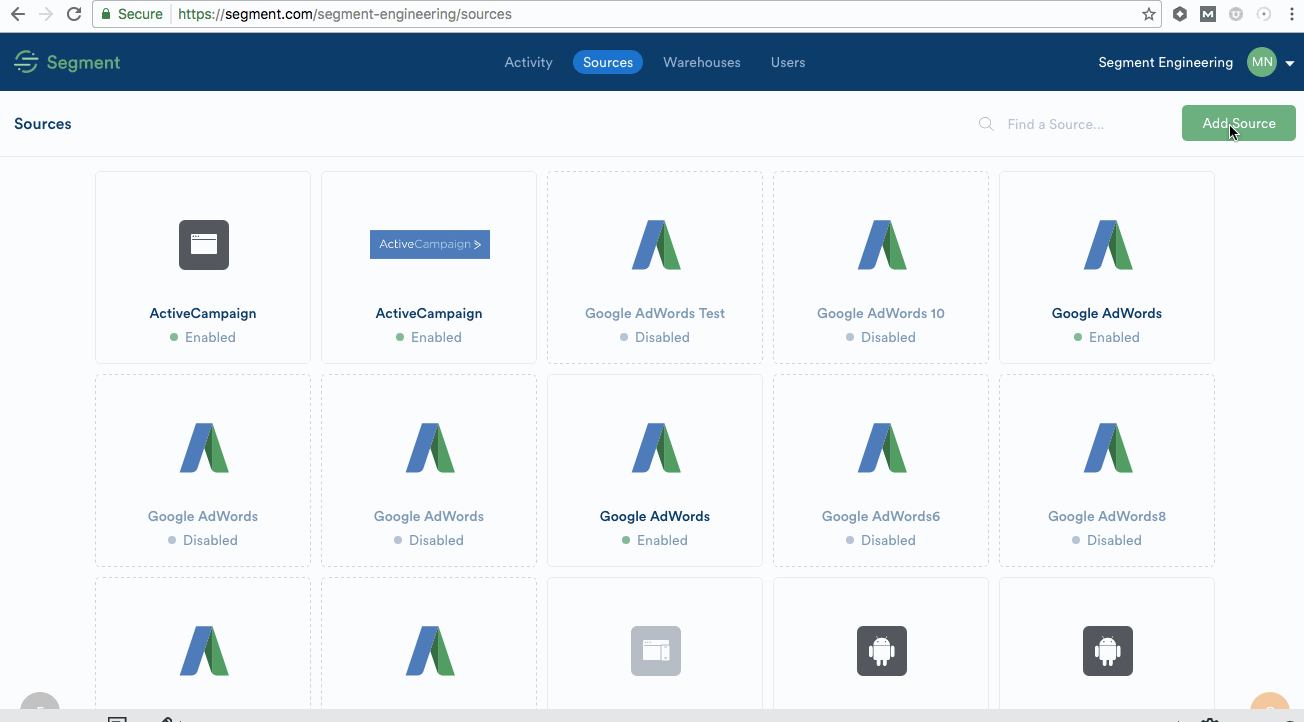Bookmark the page with the star icon
The width and height of the screenshot is (1304, 722).
1149,14
